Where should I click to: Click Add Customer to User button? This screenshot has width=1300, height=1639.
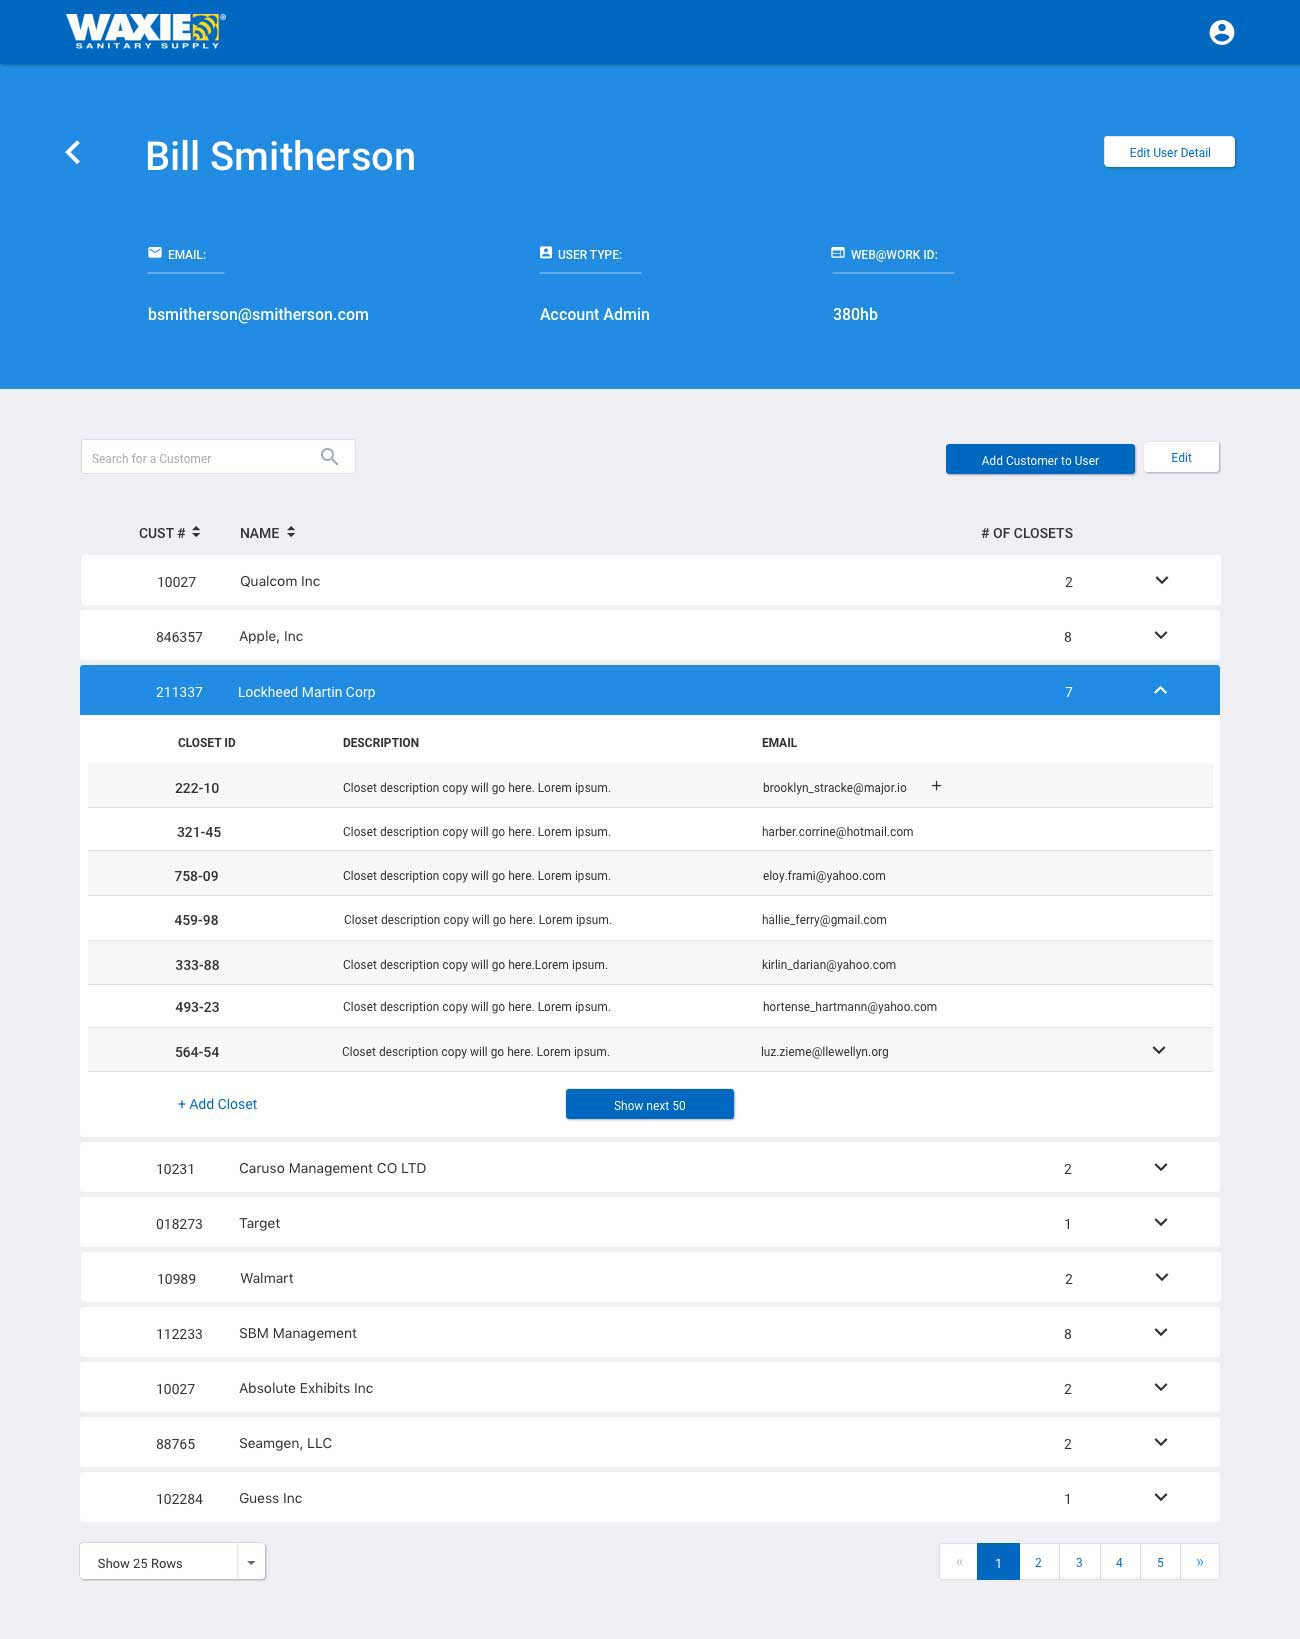[x=1040, y=460]
